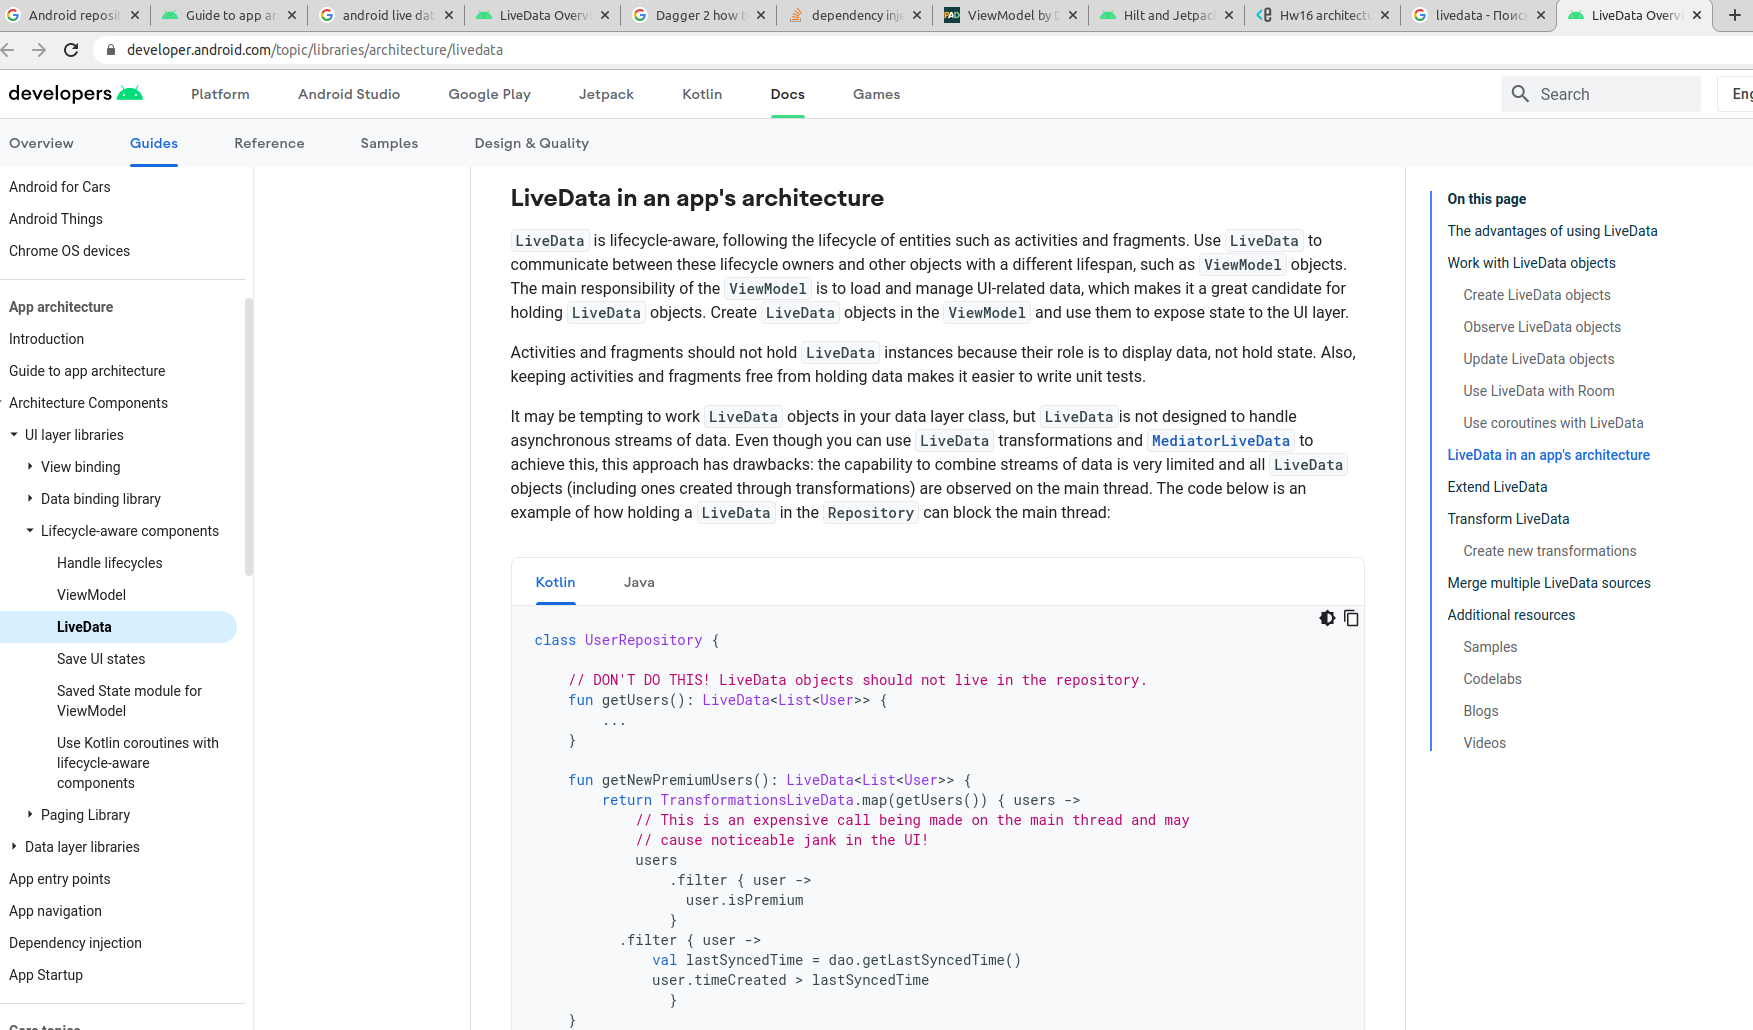Open Guide to app architecture link

[x=87, y=371]
